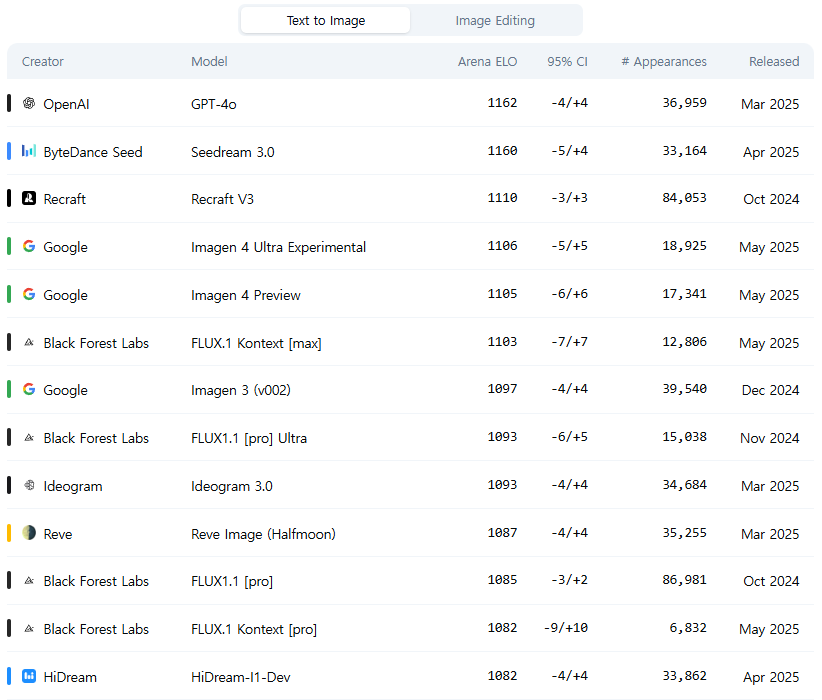This screenshot has width=822, height=700.
Task: Click the OpenAI logo icon
Action: [x=29, y=103]
